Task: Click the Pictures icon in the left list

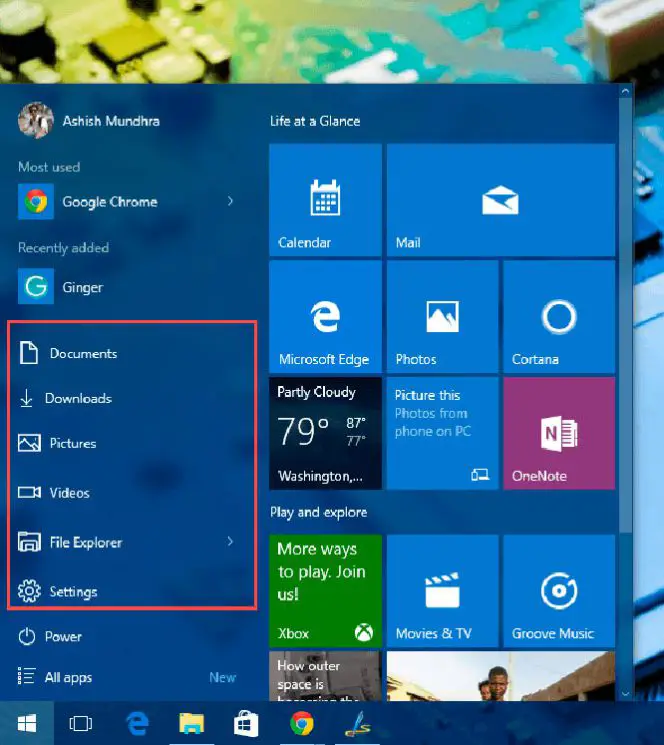Action: (29, 443)
